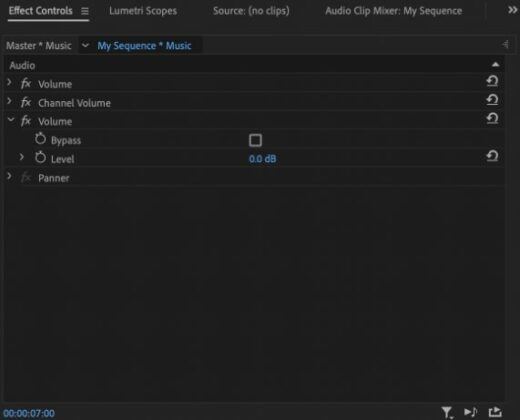Expand the Level parameter
Screen dimensions: 520x420
click(x=22, y=157)
